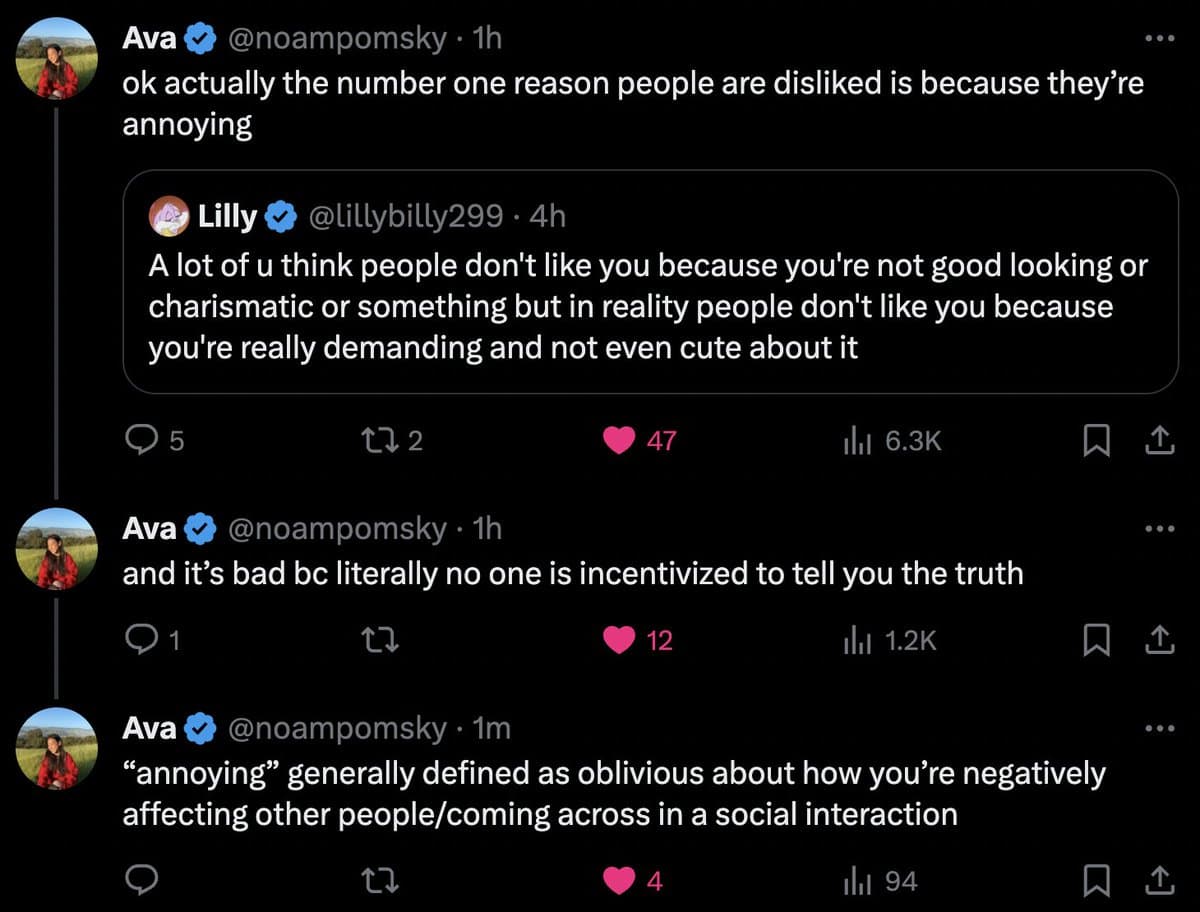1200x912 pixels.
Task: Open the more options menu on the first tweet
Action: [x=1158, y=39]
